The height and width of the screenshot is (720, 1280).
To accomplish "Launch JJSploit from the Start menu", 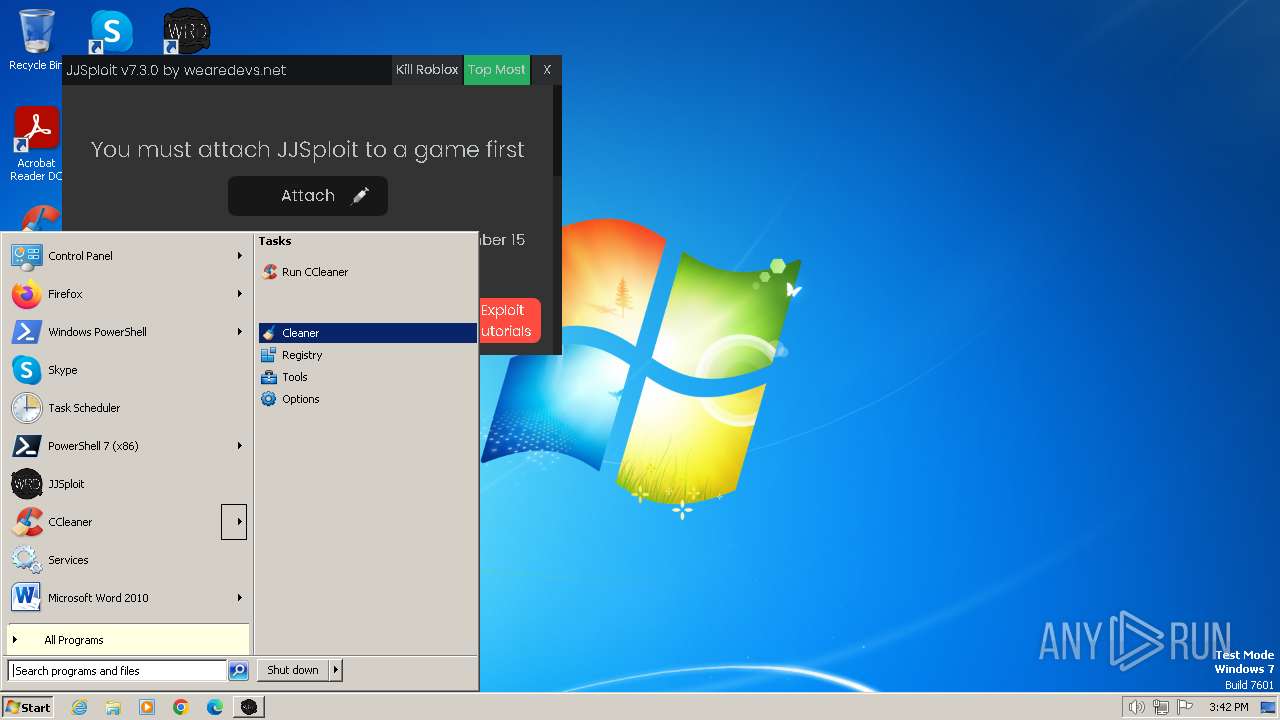I will click(128, 484).
